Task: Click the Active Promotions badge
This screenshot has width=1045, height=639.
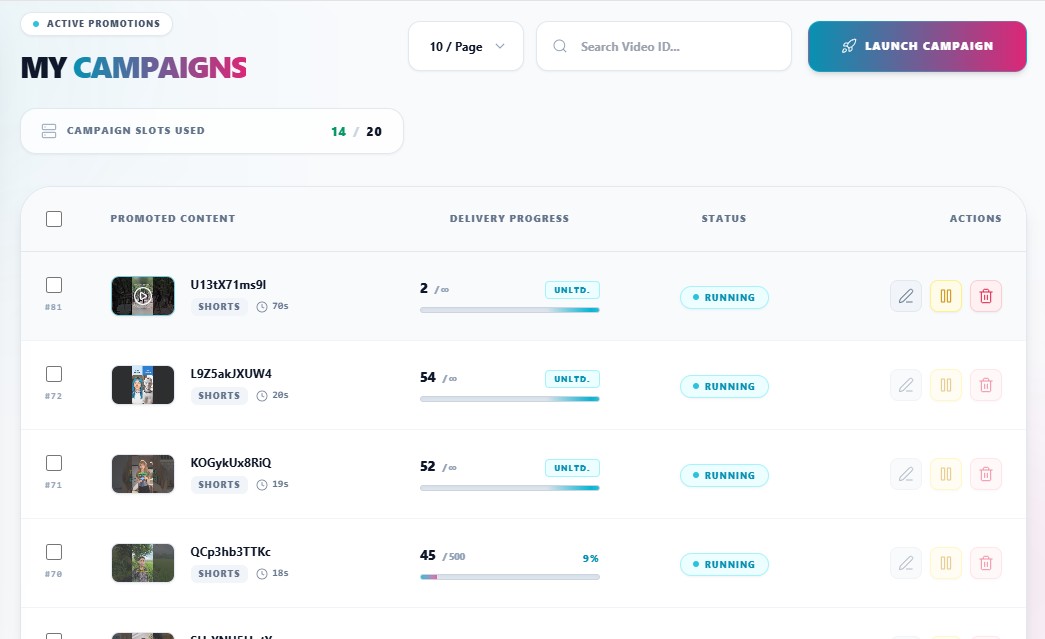Action: 97,23
